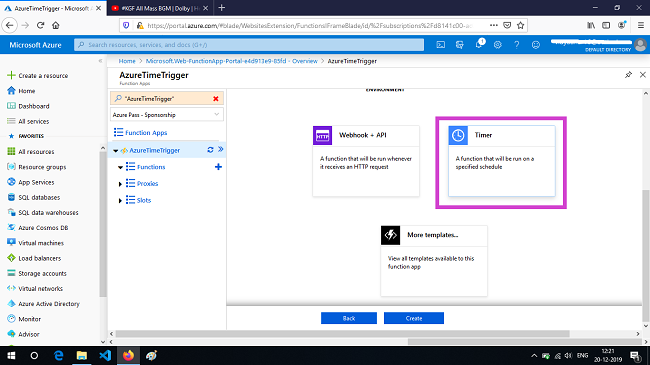This screenshot has width=650, height=365.
Task: Select Functions in the tree
Action: pyautogui.click(x=151, y=167)
